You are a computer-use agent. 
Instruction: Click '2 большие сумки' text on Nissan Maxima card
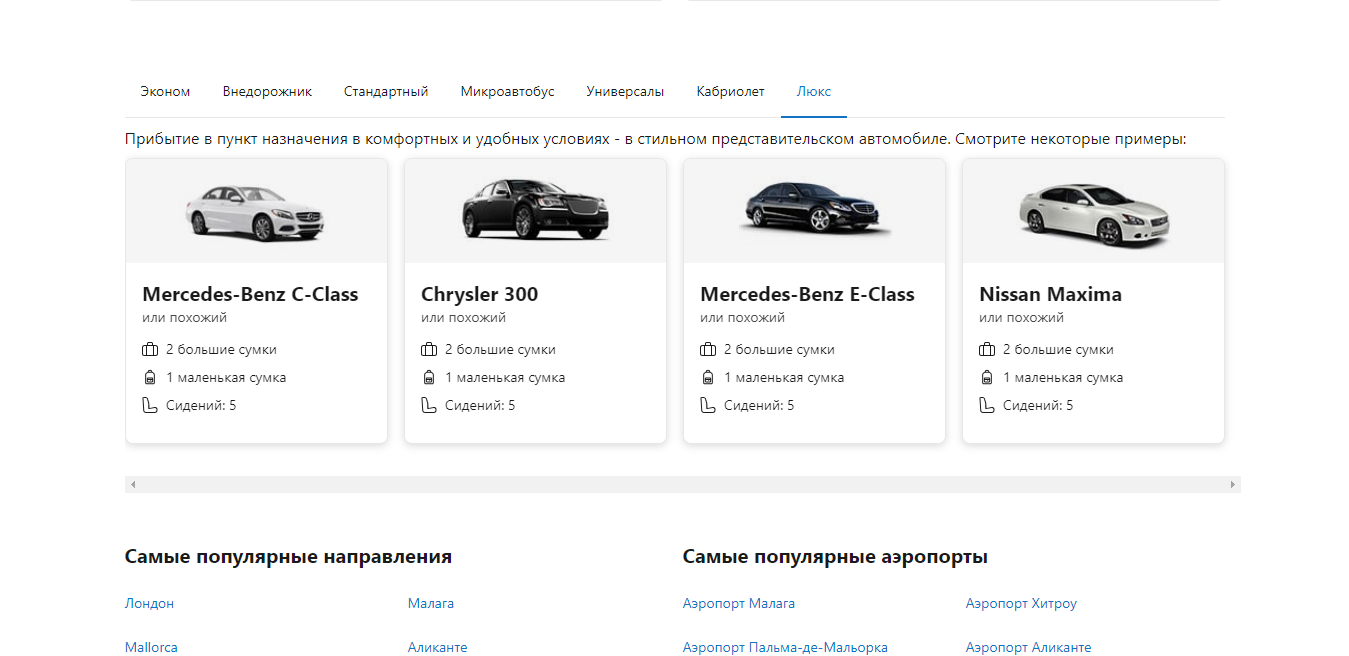pyautogui.click(x=1058, y=350)
